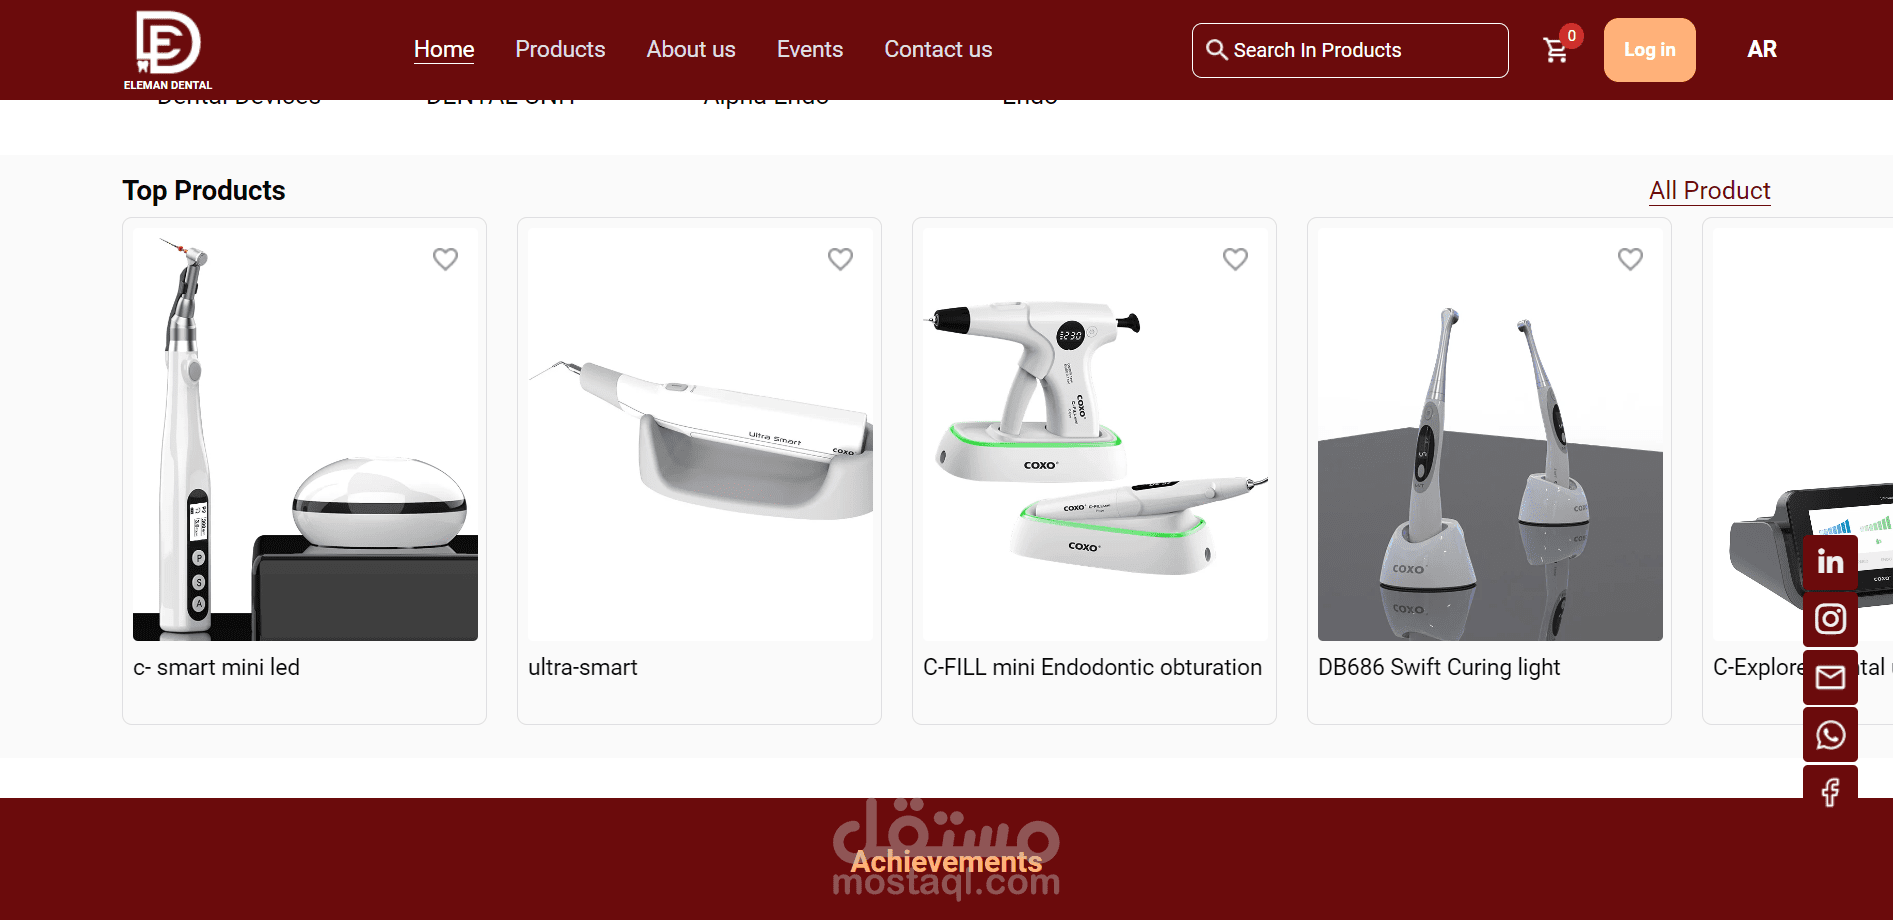Click the Eleman Dental logo

pos(168,50)
